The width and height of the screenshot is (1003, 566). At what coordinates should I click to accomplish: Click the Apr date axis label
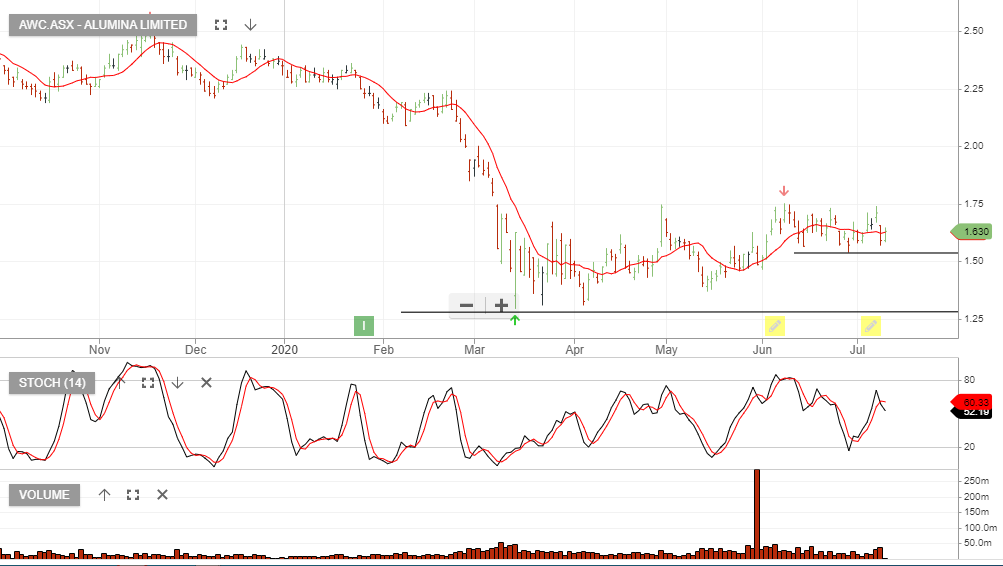point(574,350)
